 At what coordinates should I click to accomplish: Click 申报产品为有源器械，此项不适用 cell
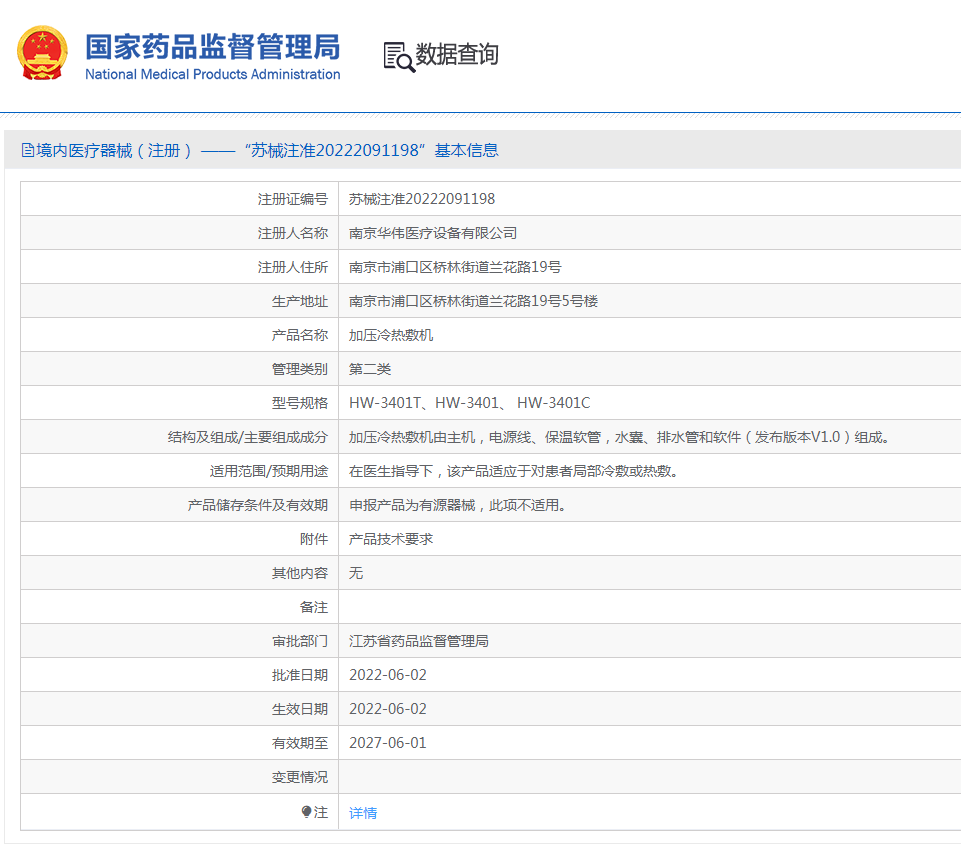(x=457, y=505)
